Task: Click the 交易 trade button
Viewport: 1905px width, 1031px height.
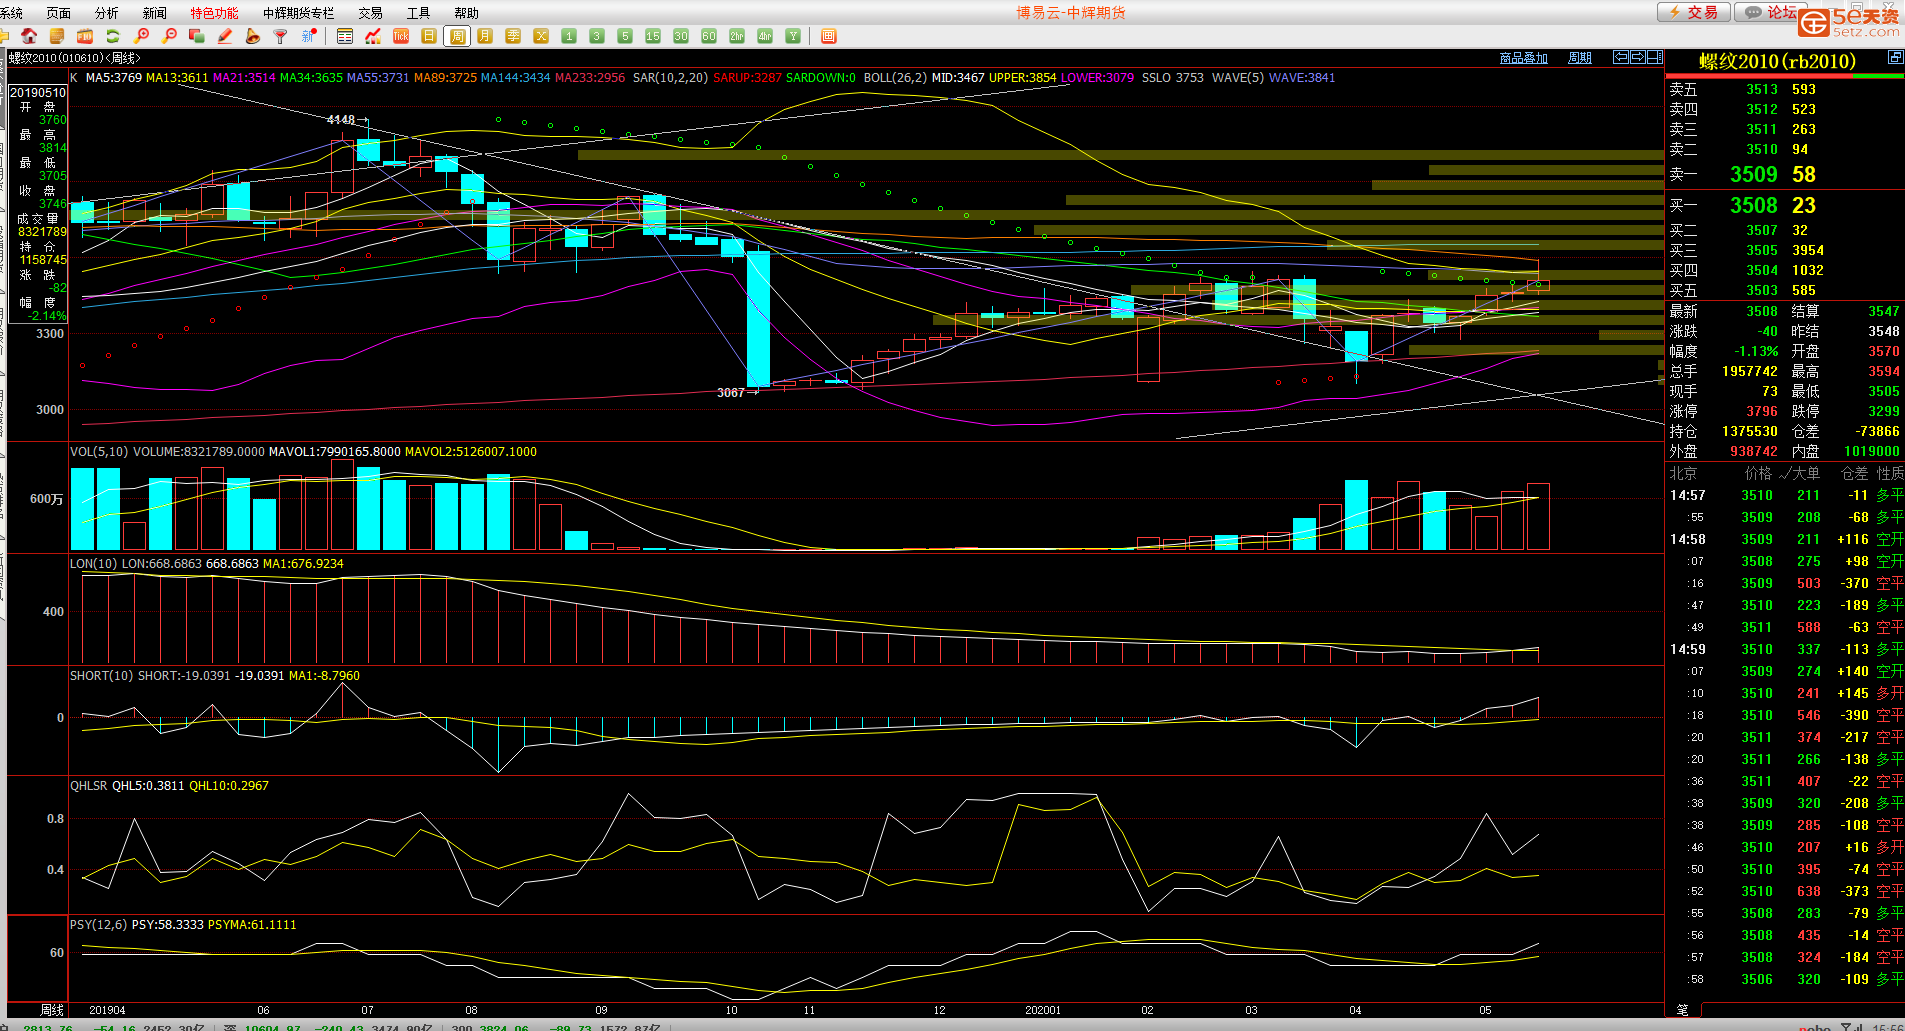Action: [1693, 12]
